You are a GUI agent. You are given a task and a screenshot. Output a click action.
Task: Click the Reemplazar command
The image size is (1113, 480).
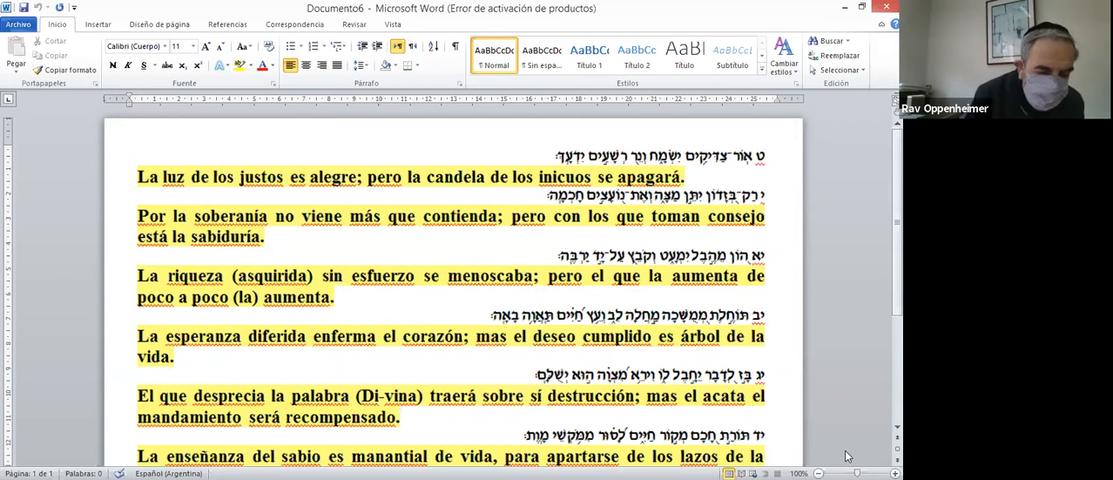pyautogui.click(x=834, y=55)
